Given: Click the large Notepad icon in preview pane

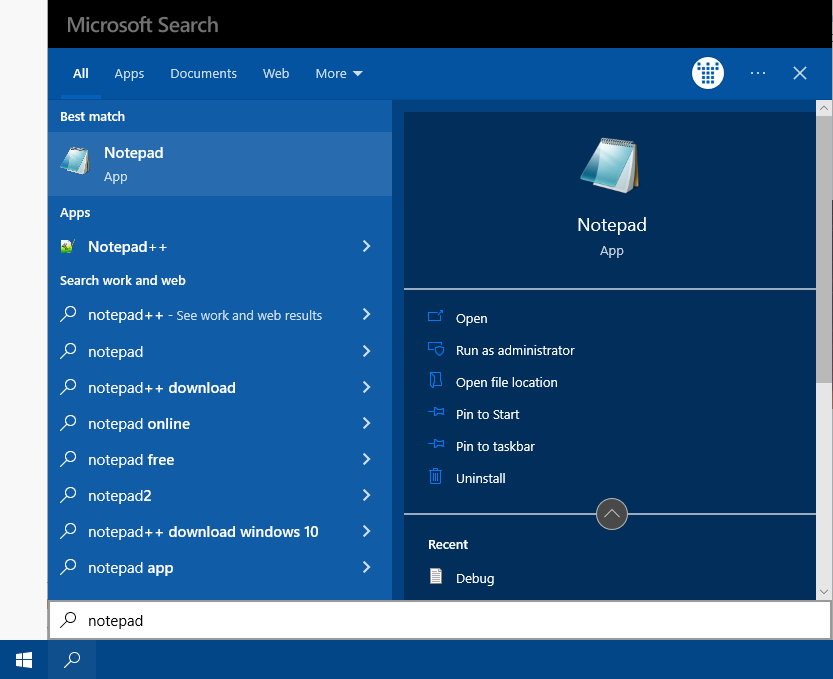Looking at the screenshot, I should click(x=610, y=165).
